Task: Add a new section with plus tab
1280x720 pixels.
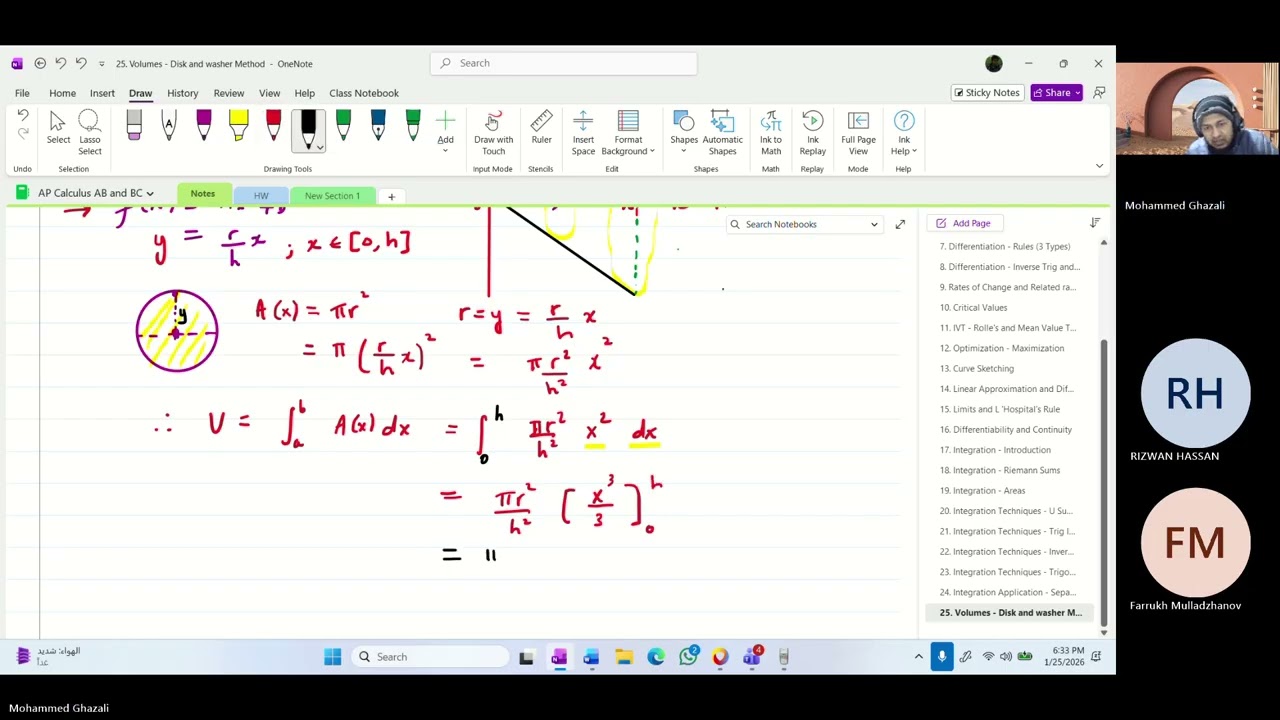Action: point(391,196)
